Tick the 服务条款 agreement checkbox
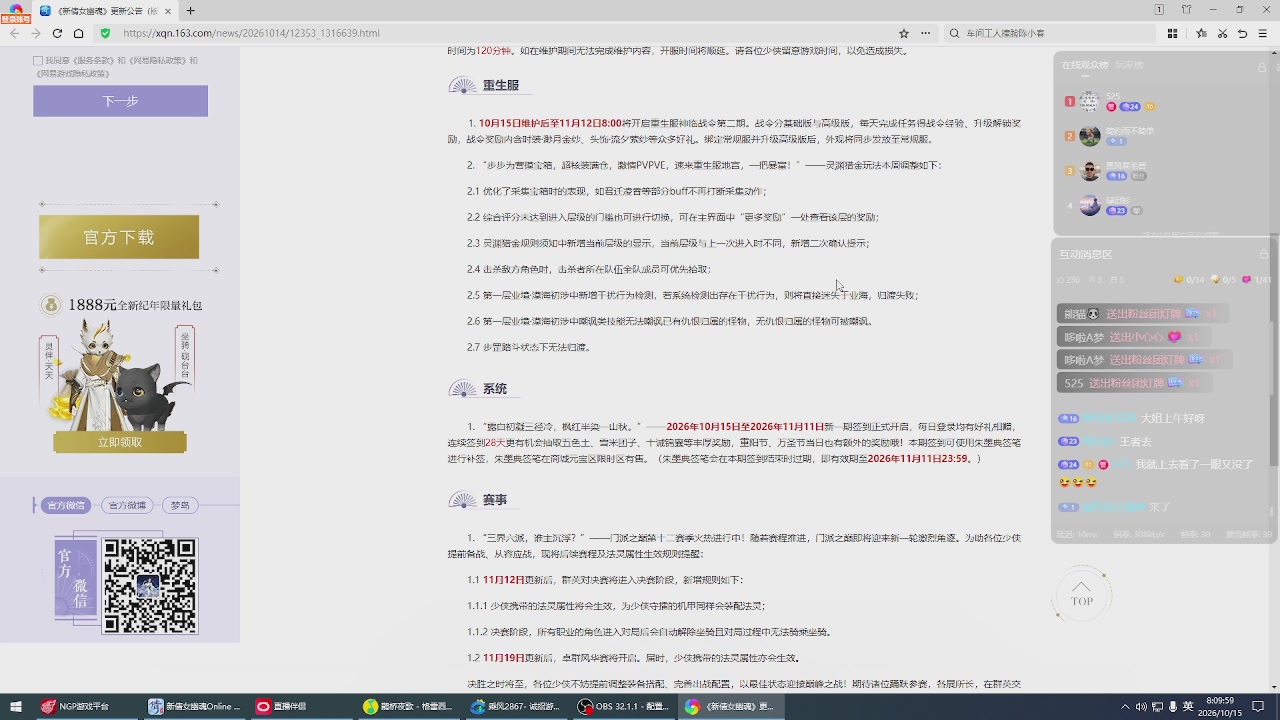Image resolution: width=1280 pixels, height=720 pixels. click(38, 61)
